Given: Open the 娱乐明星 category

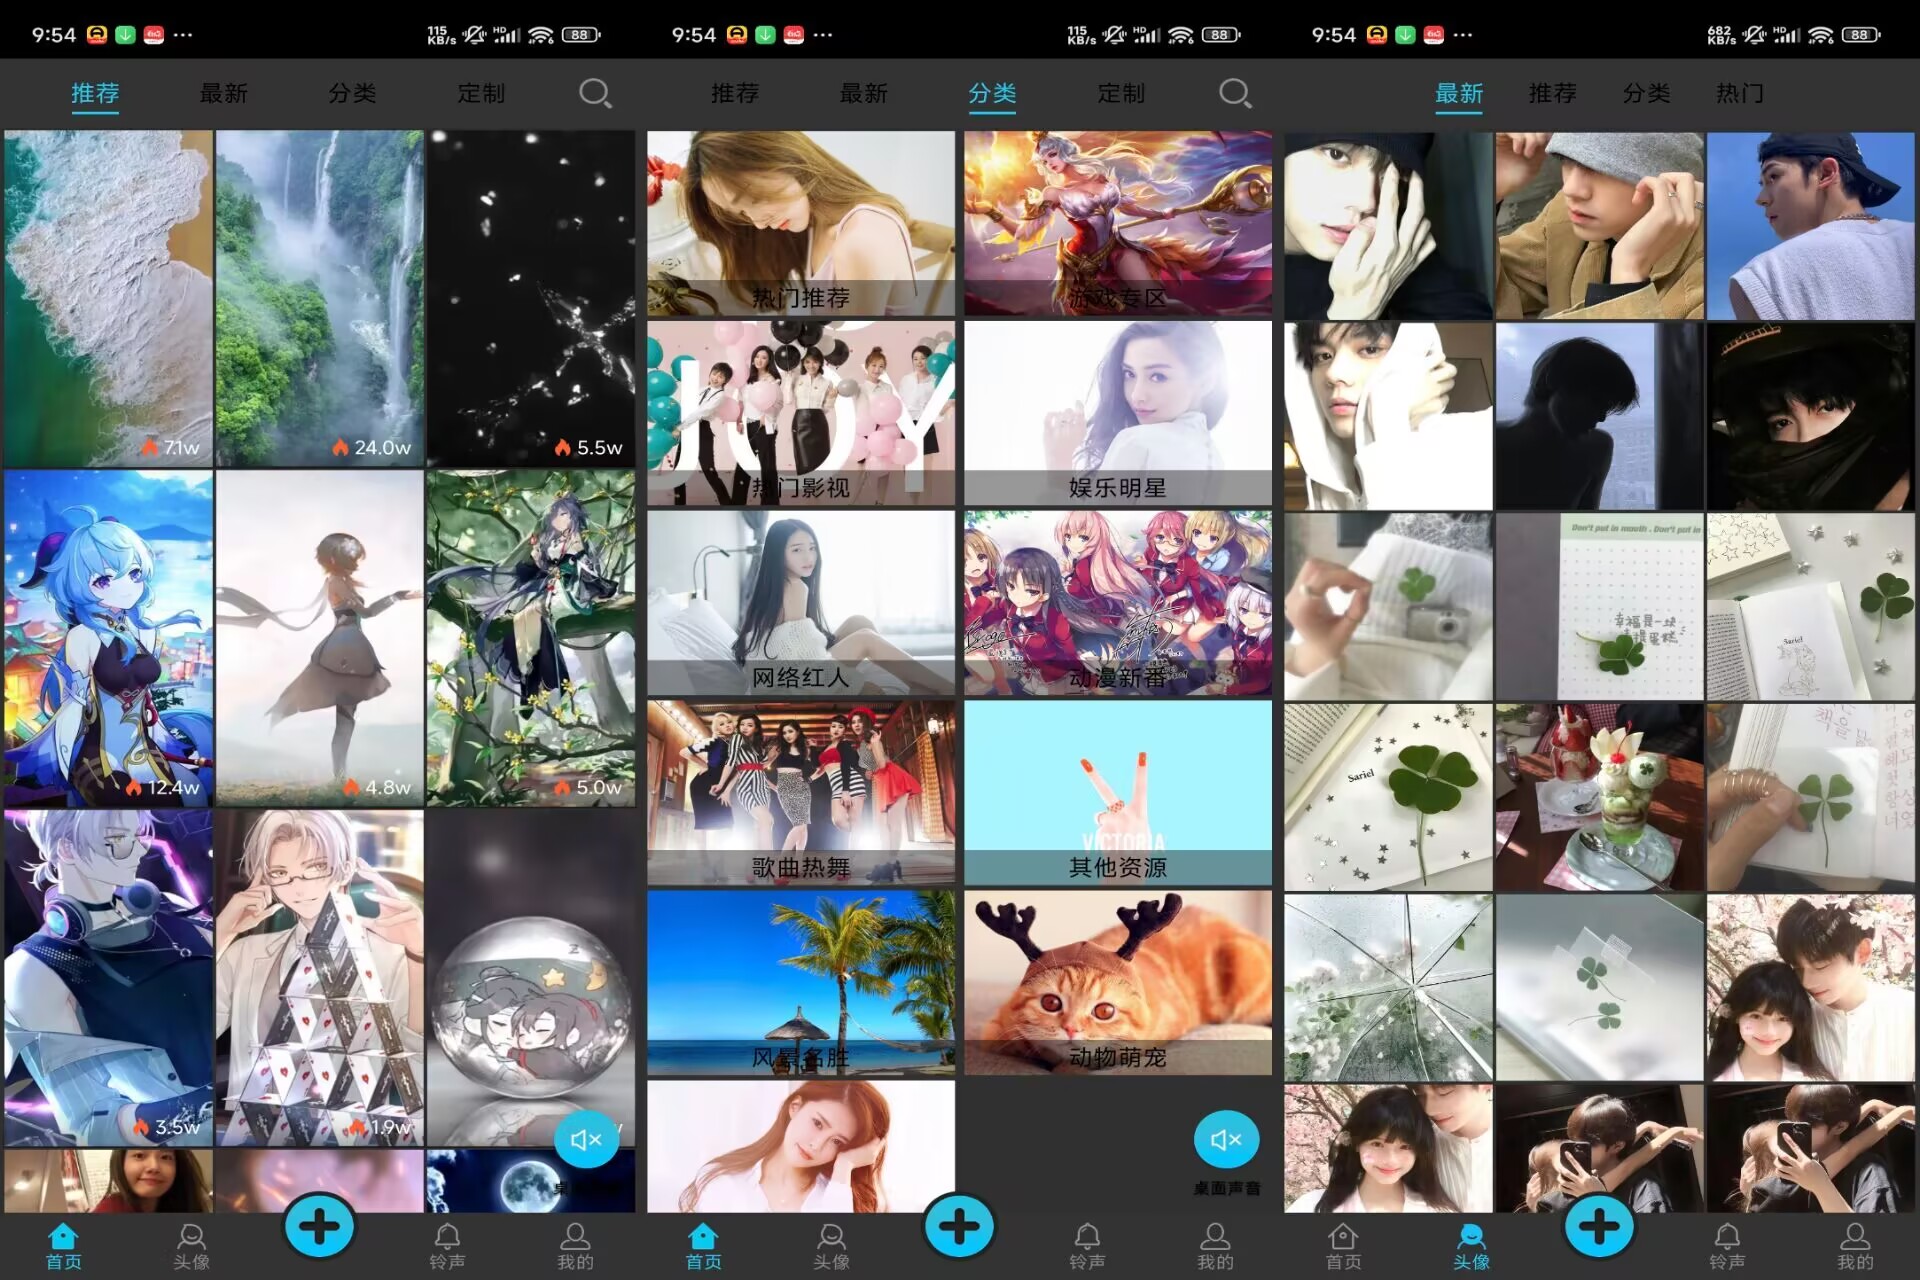Looking at the screenshot, I should pos(1118,412).
